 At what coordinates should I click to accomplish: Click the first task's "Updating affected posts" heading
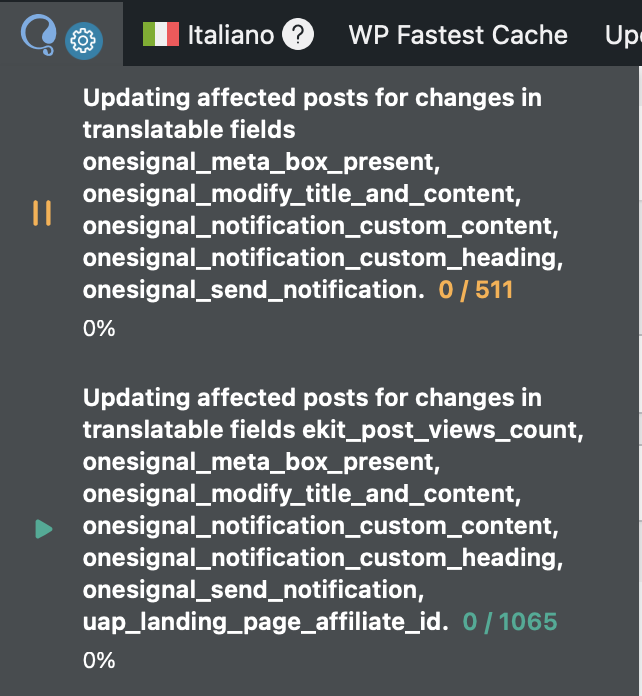313,98
